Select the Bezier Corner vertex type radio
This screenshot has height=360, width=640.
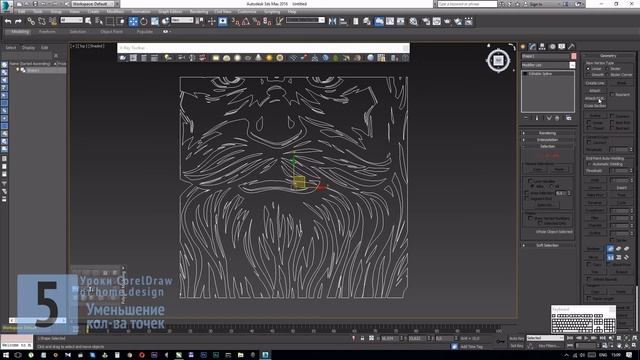607,75
